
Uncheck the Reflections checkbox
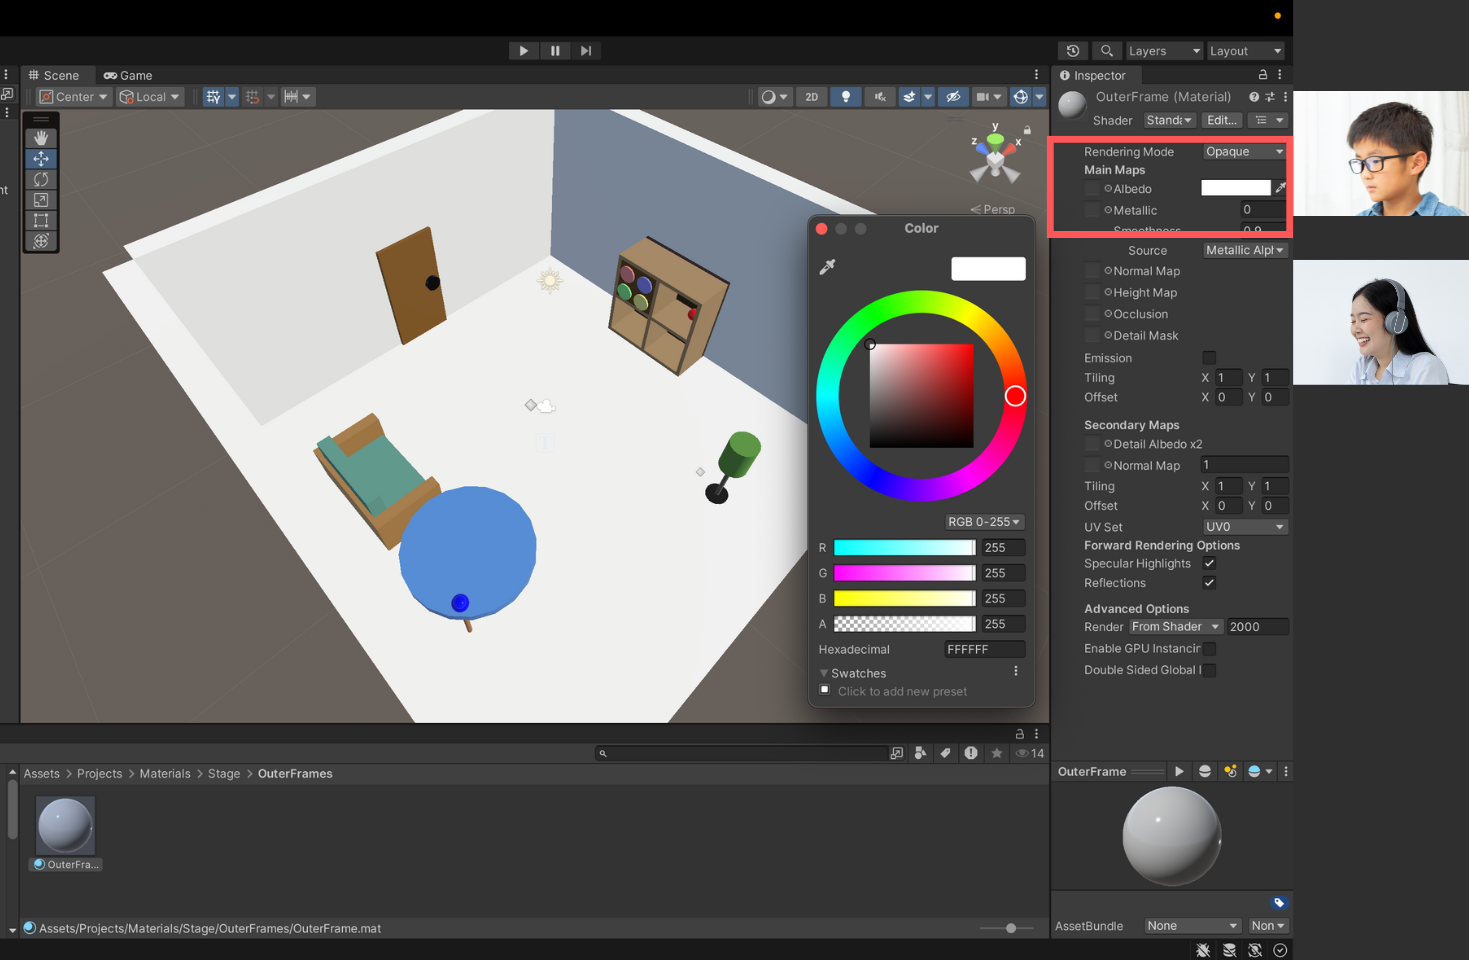pos(1209,583)
